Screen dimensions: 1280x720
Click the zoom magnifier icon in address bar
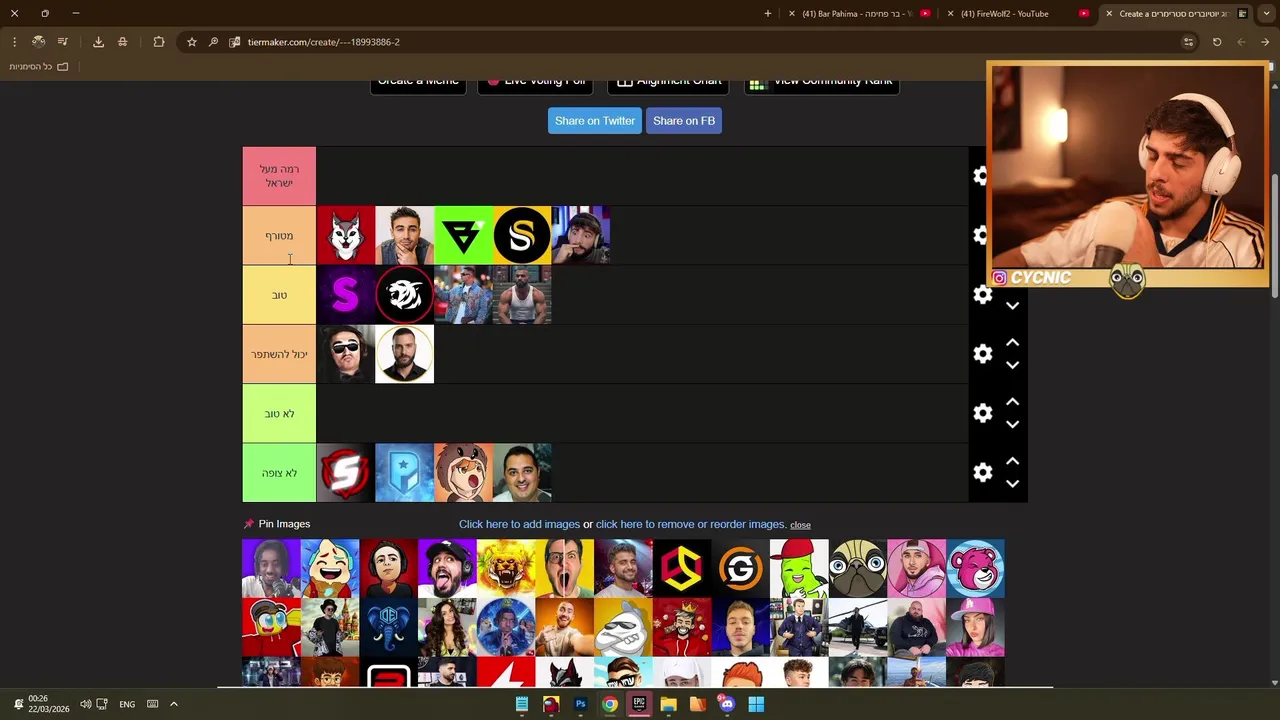click(x=213, y=42)
